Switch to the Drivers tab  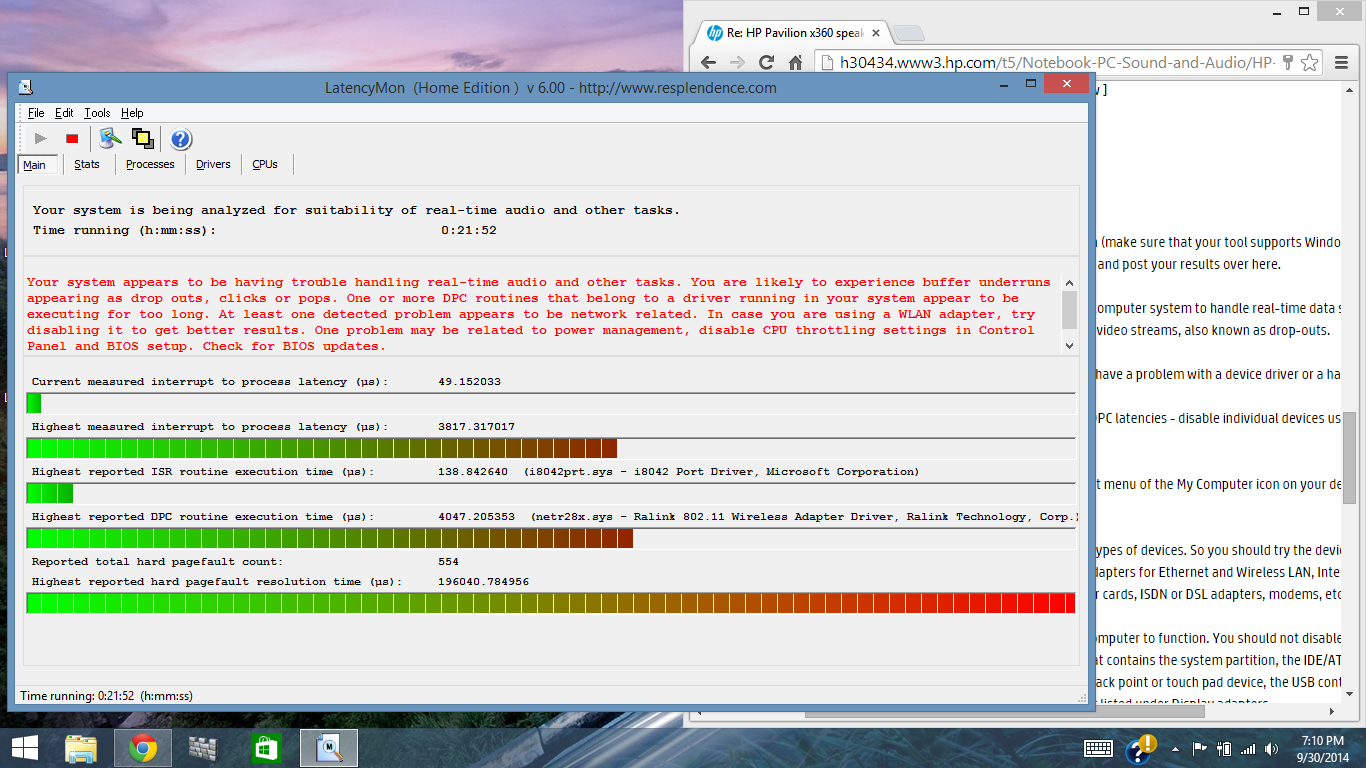212,164
